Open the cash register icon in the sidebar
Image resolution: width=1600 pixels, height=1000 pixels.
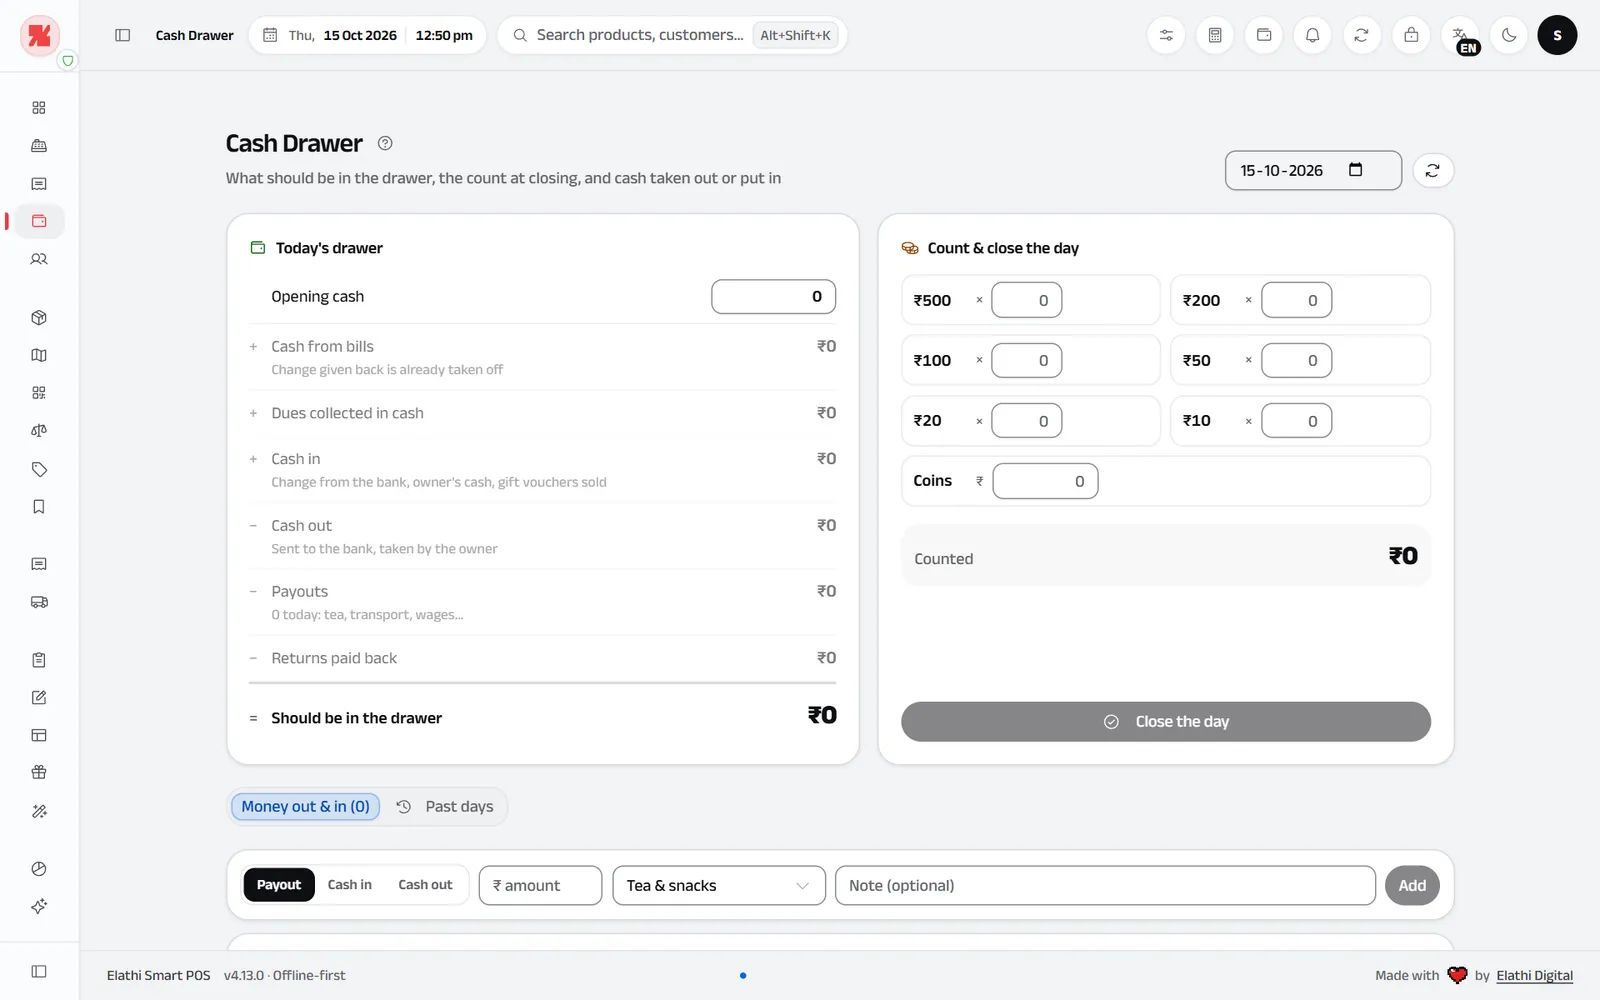click(39, 146)
